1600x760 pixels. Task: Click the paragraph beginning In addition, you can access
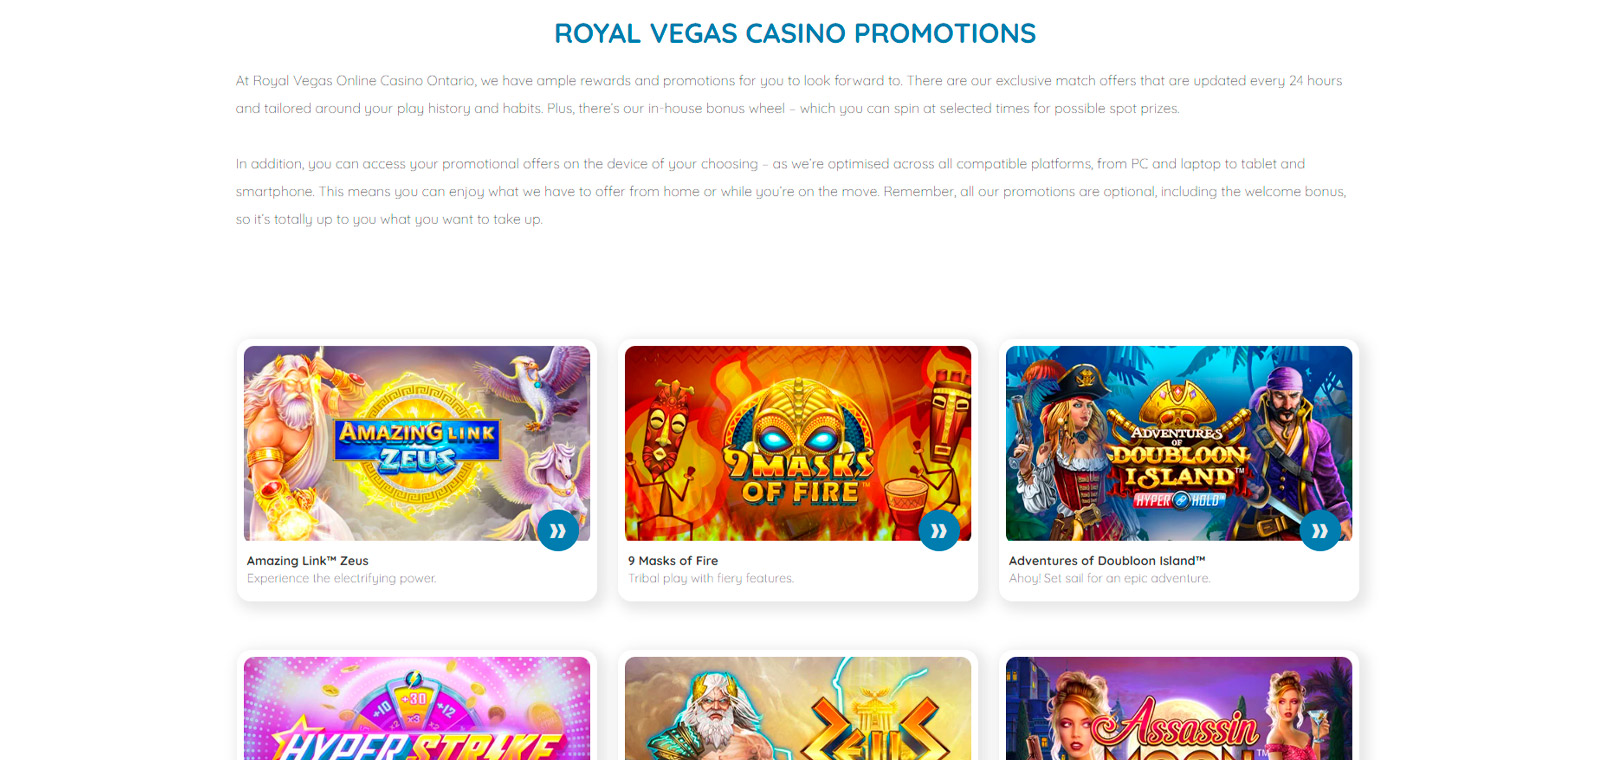pos(791,191)
